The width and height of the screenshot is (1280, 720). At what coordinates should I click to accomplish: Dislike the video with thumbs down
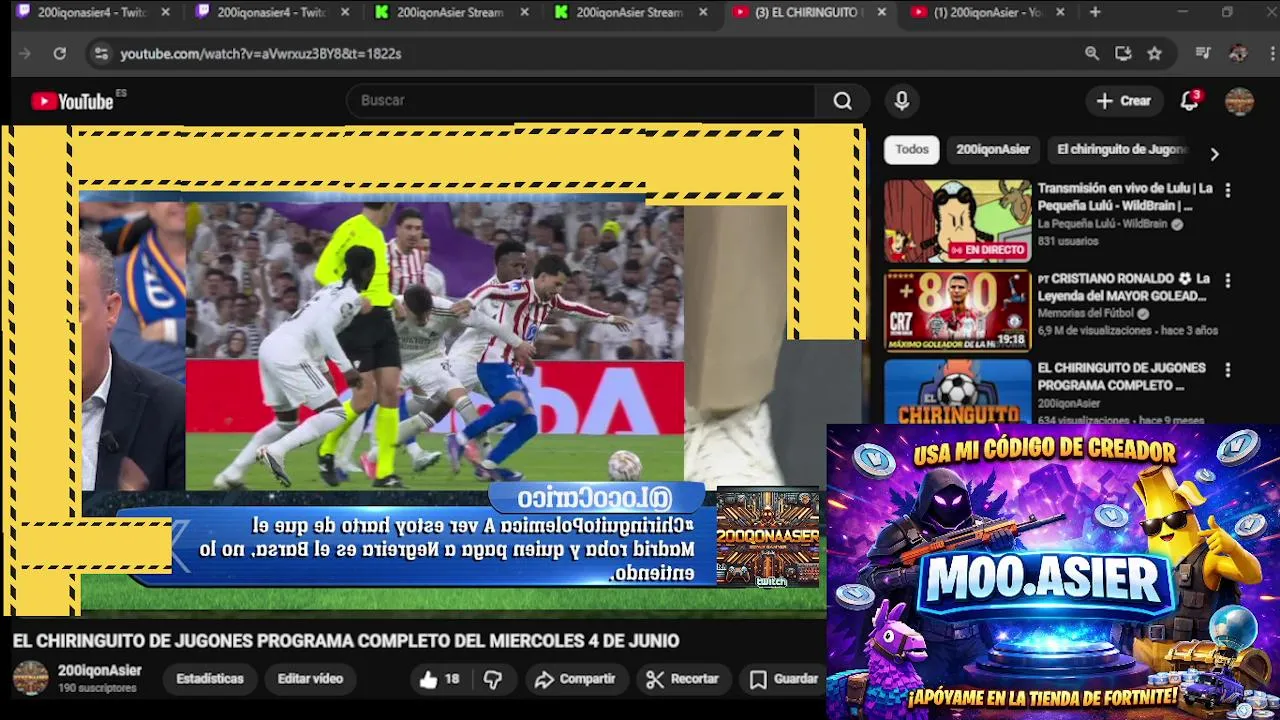click(x=493, y=679)
